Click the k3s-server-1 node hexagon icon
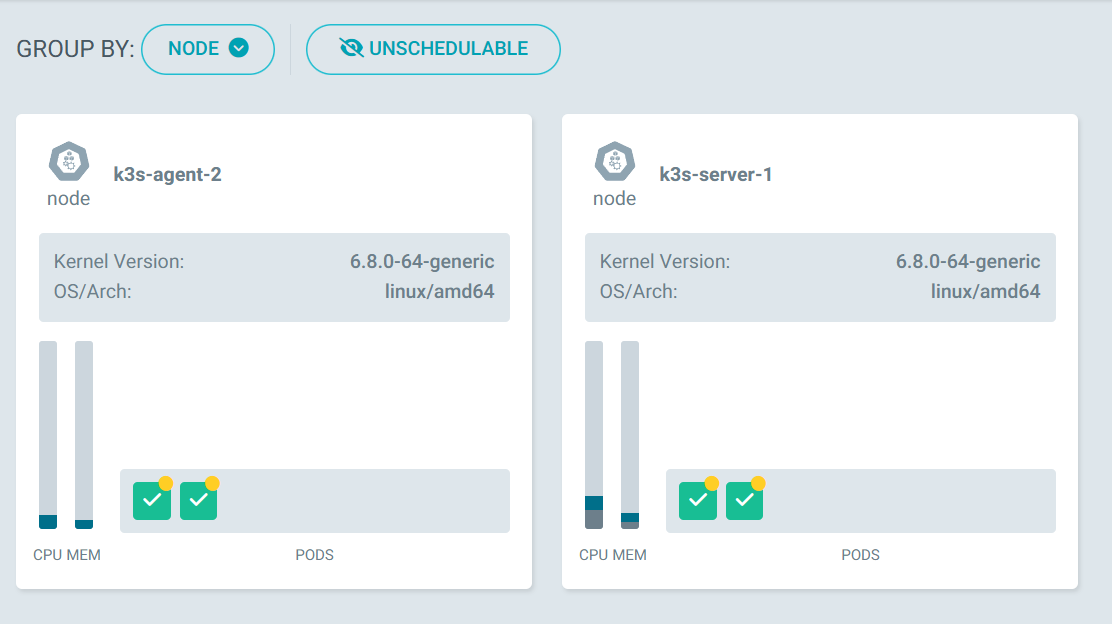Image resolution: width=1112 pixels, height=624 pixels. coord(615,162)
